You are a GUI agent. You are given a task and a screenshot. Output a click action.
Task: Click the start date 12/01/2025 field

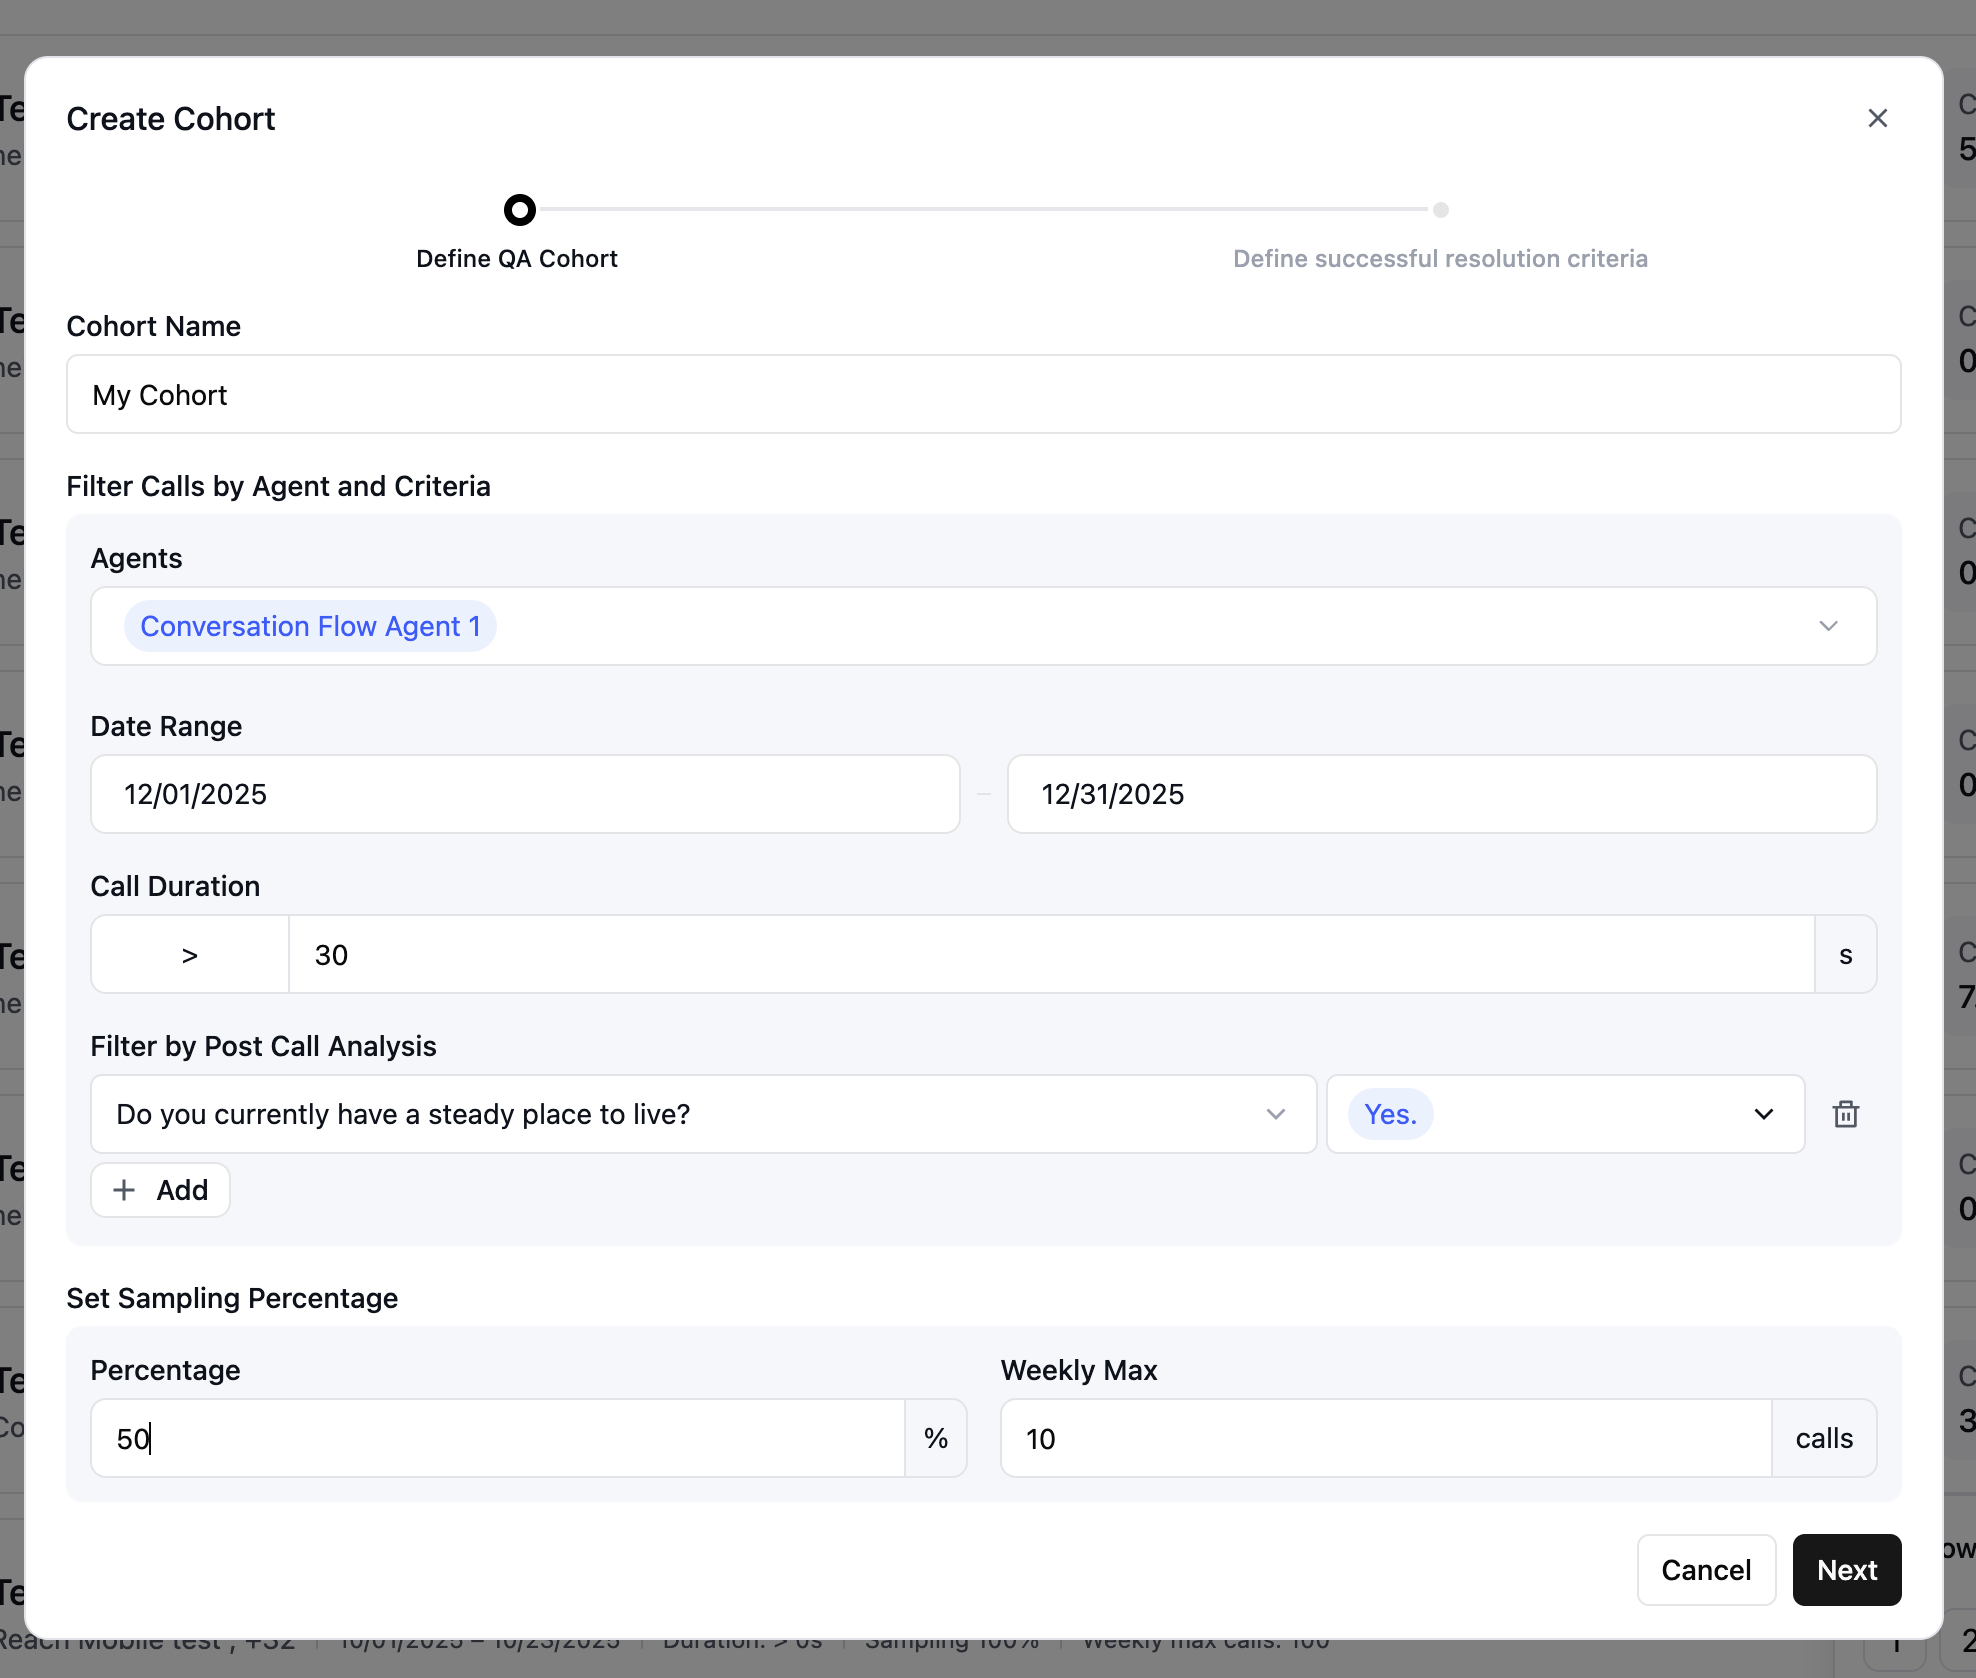coord(524,794)
